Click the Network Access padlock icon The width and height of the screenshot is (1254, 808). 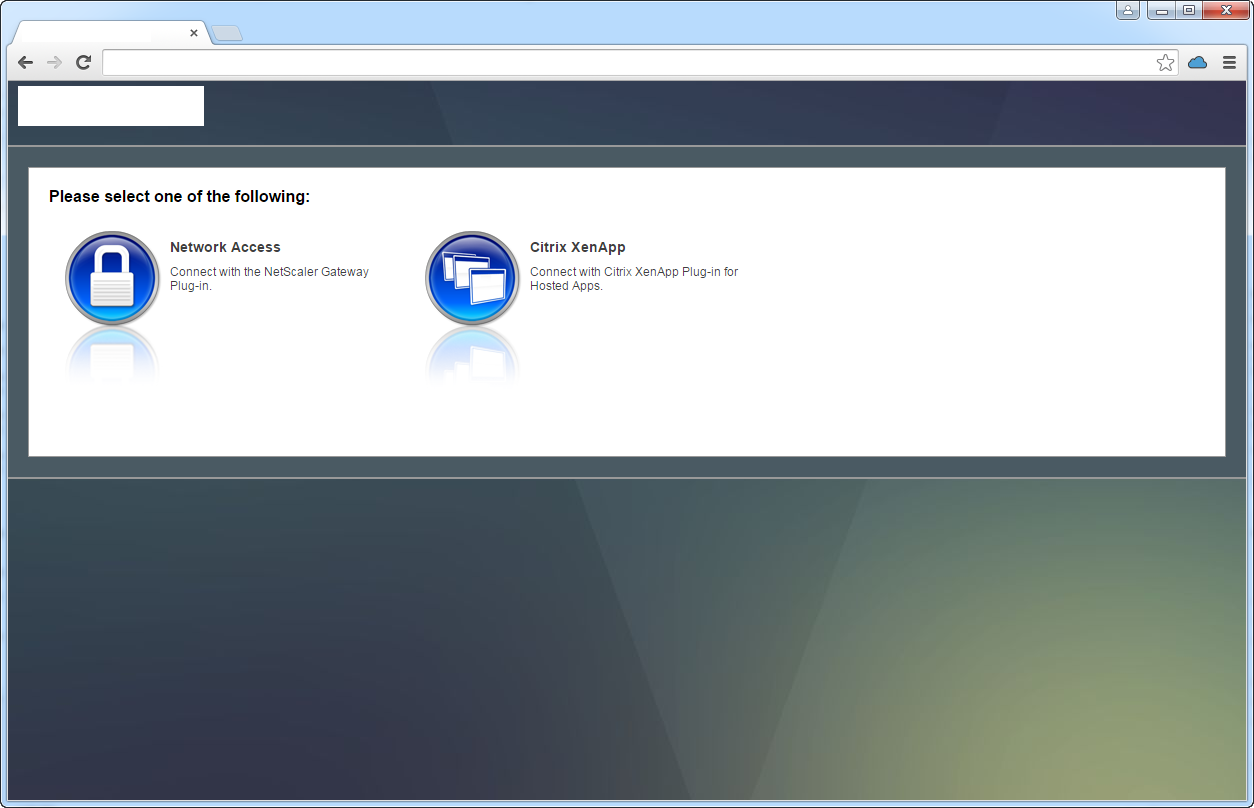(112, 278)
